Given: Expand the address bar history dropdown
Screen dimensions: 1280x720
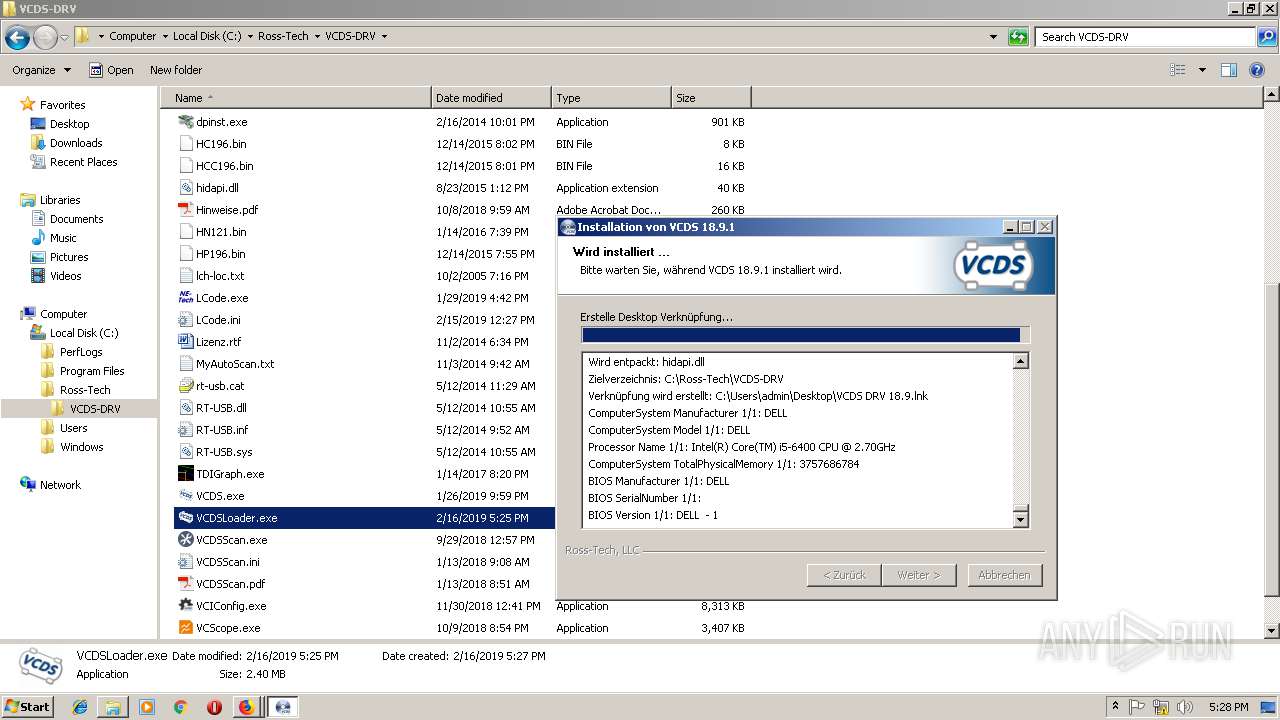Looking at the screenshot, I should click(x=993, y=37).
